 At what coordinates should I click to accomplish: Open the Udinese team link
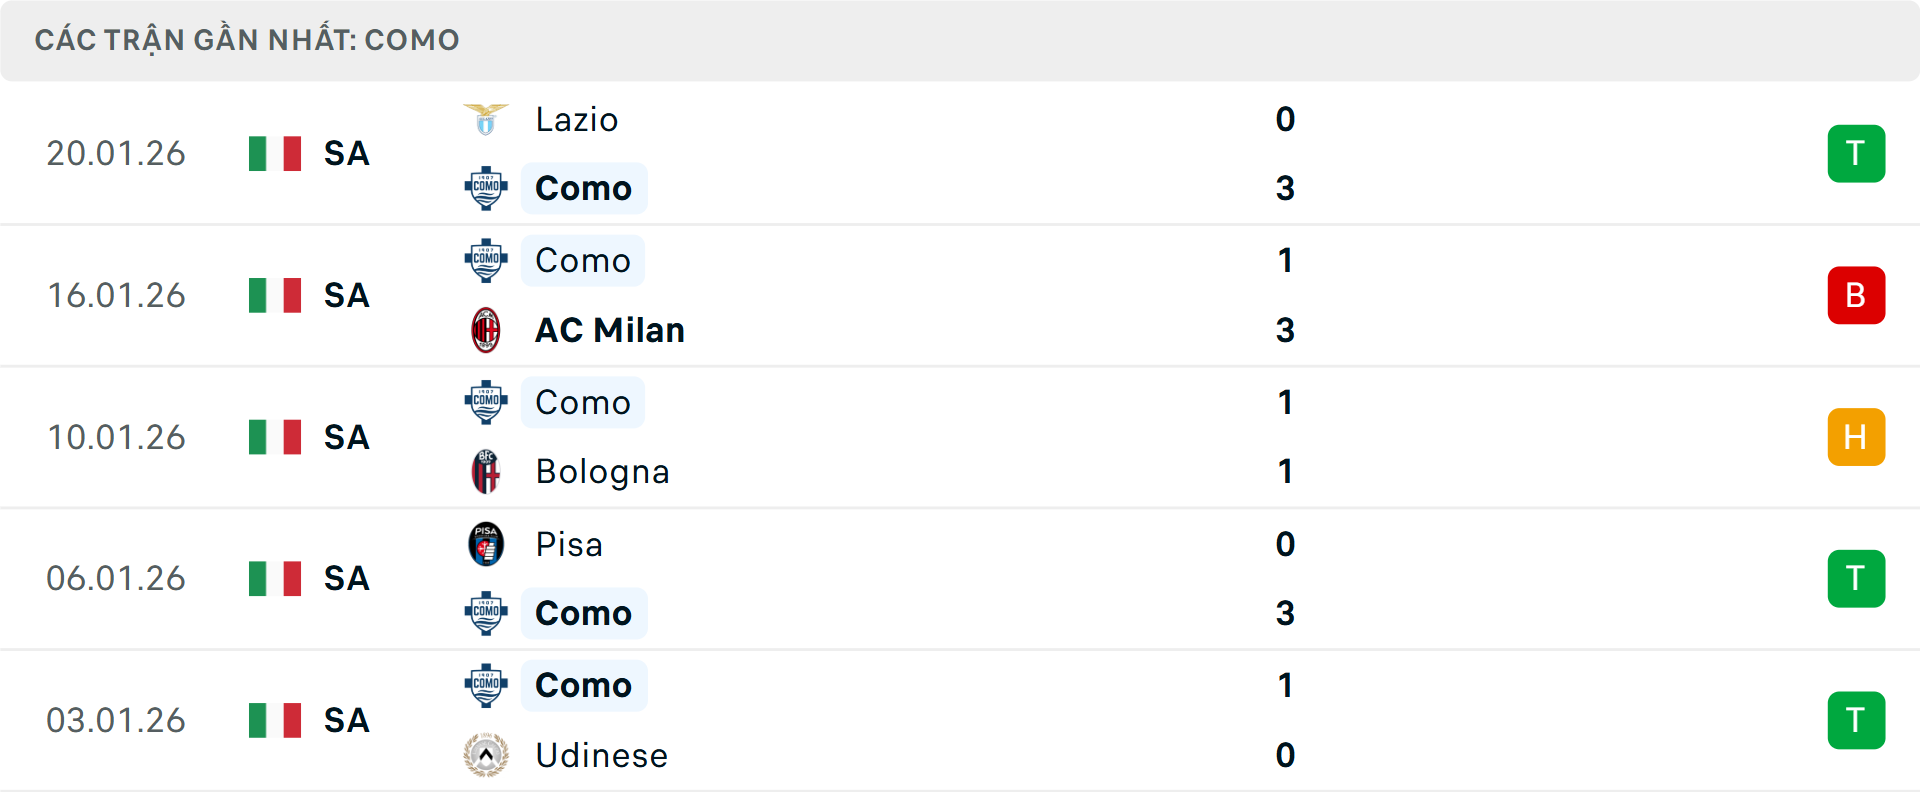pyautogui.click(x=601, y=755)
